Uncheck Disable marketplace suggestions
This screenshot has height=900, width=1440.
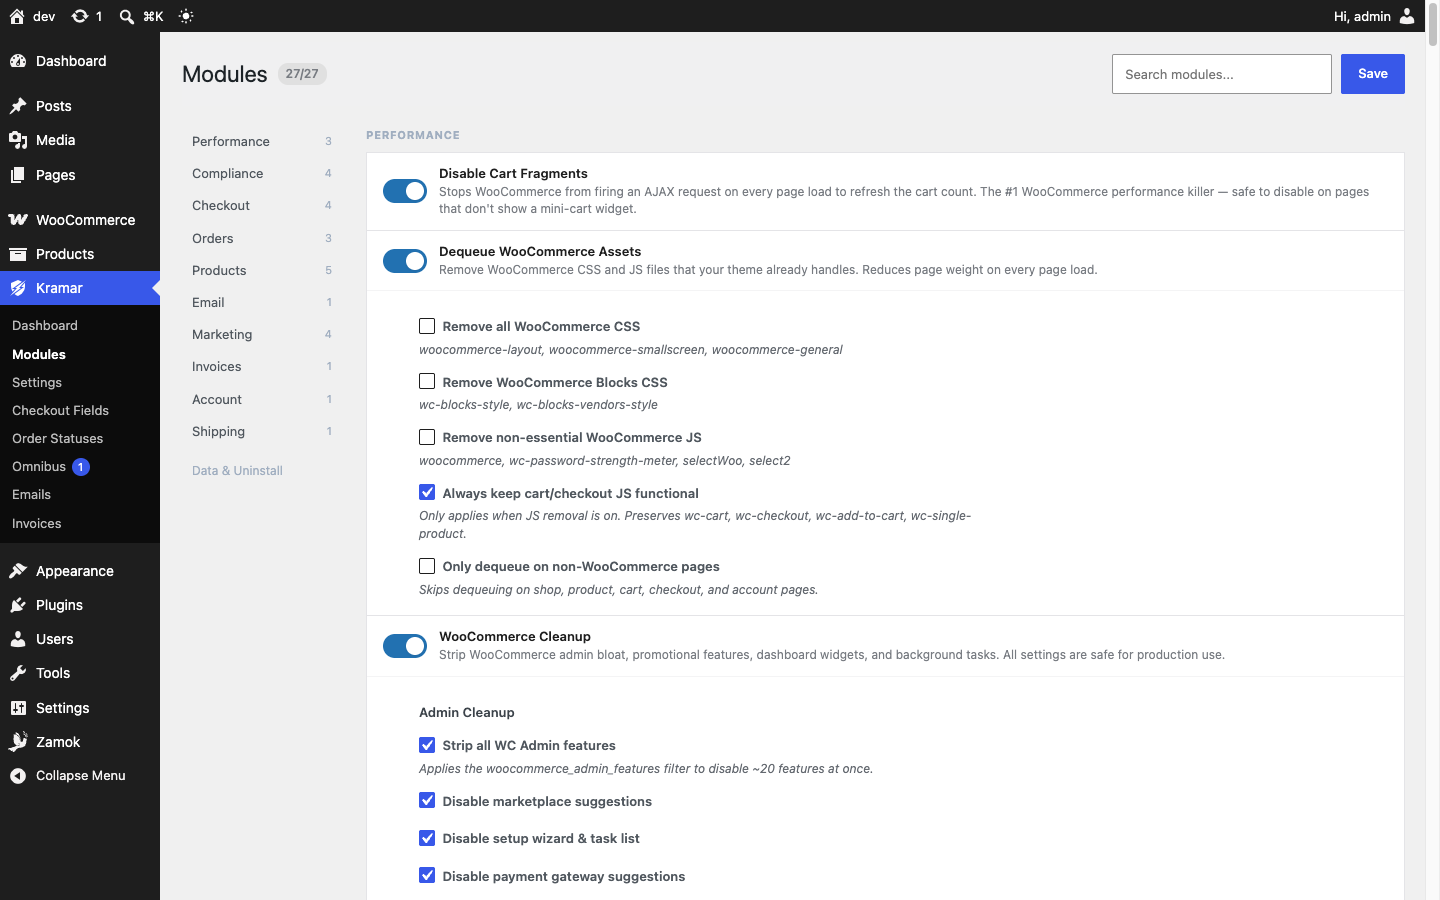(x=427, y=800)
